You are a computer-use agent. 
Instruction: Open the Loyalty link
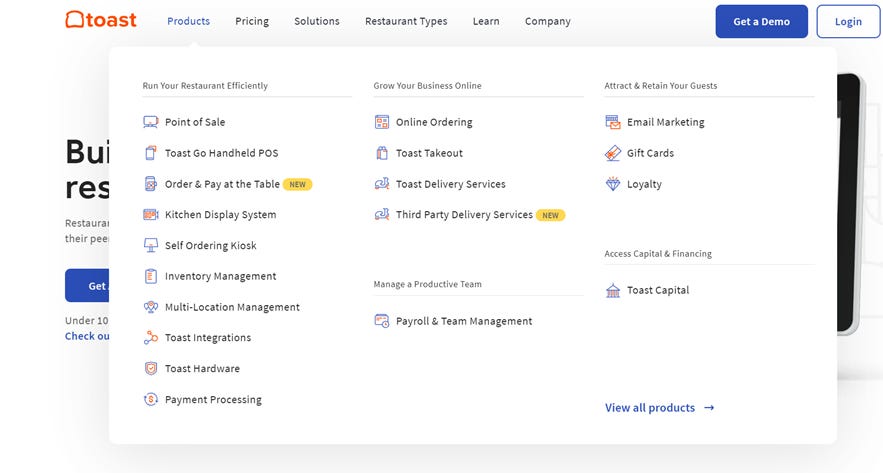coord(644,184)
